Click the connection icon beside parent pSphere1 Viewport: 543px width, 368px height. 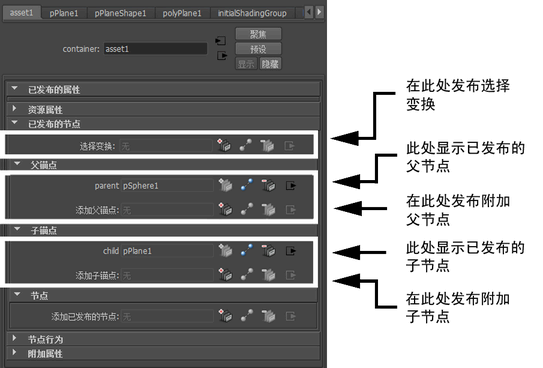coord(247,185)
